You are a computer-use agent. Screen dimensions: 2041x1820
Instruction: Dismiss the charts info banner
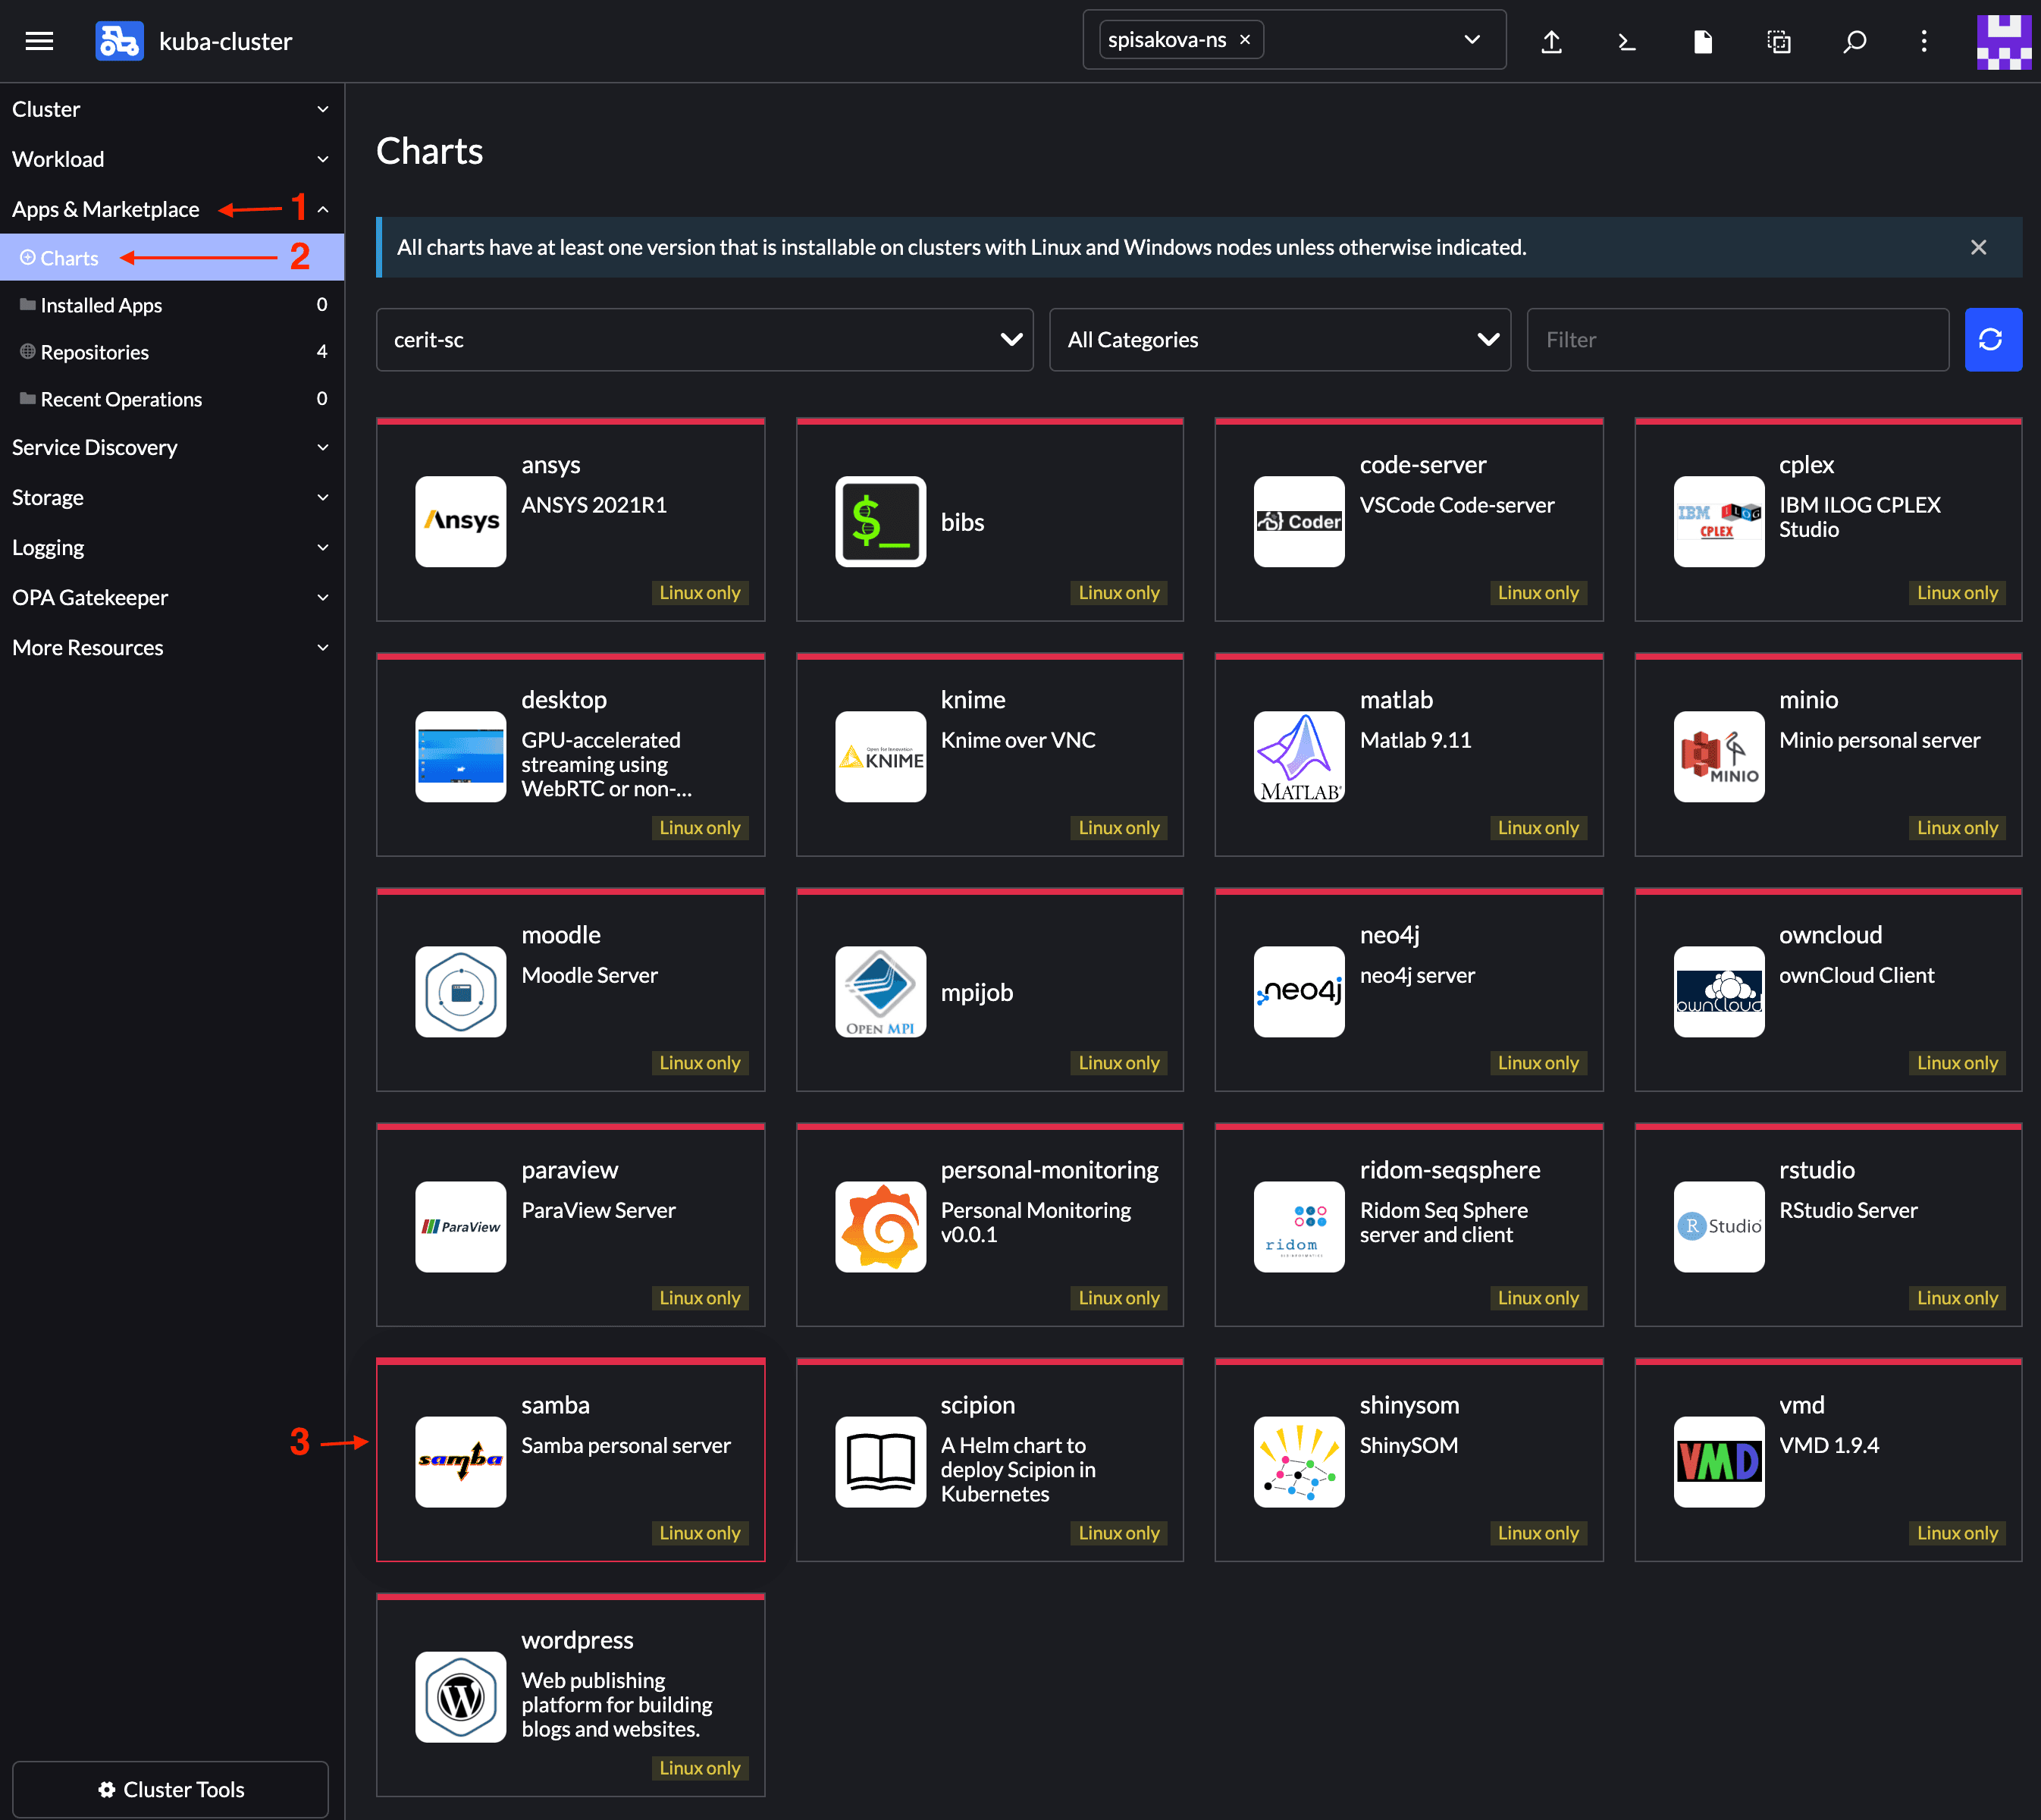tap(1978, 247)
